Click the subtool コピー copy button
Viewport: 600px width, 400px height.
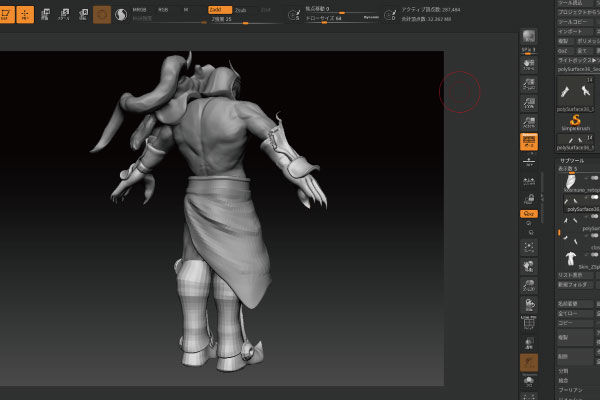pos(575,323)
